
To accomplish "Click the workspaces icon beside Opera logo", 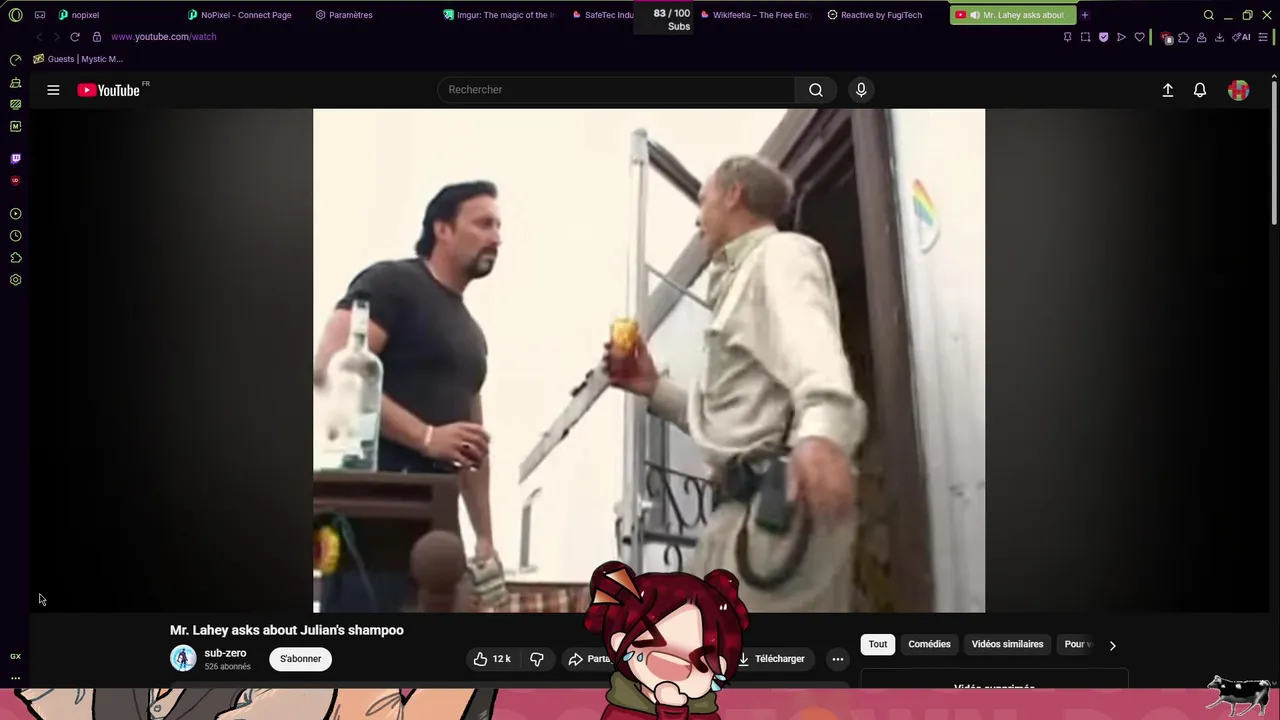I will point(40,15).
